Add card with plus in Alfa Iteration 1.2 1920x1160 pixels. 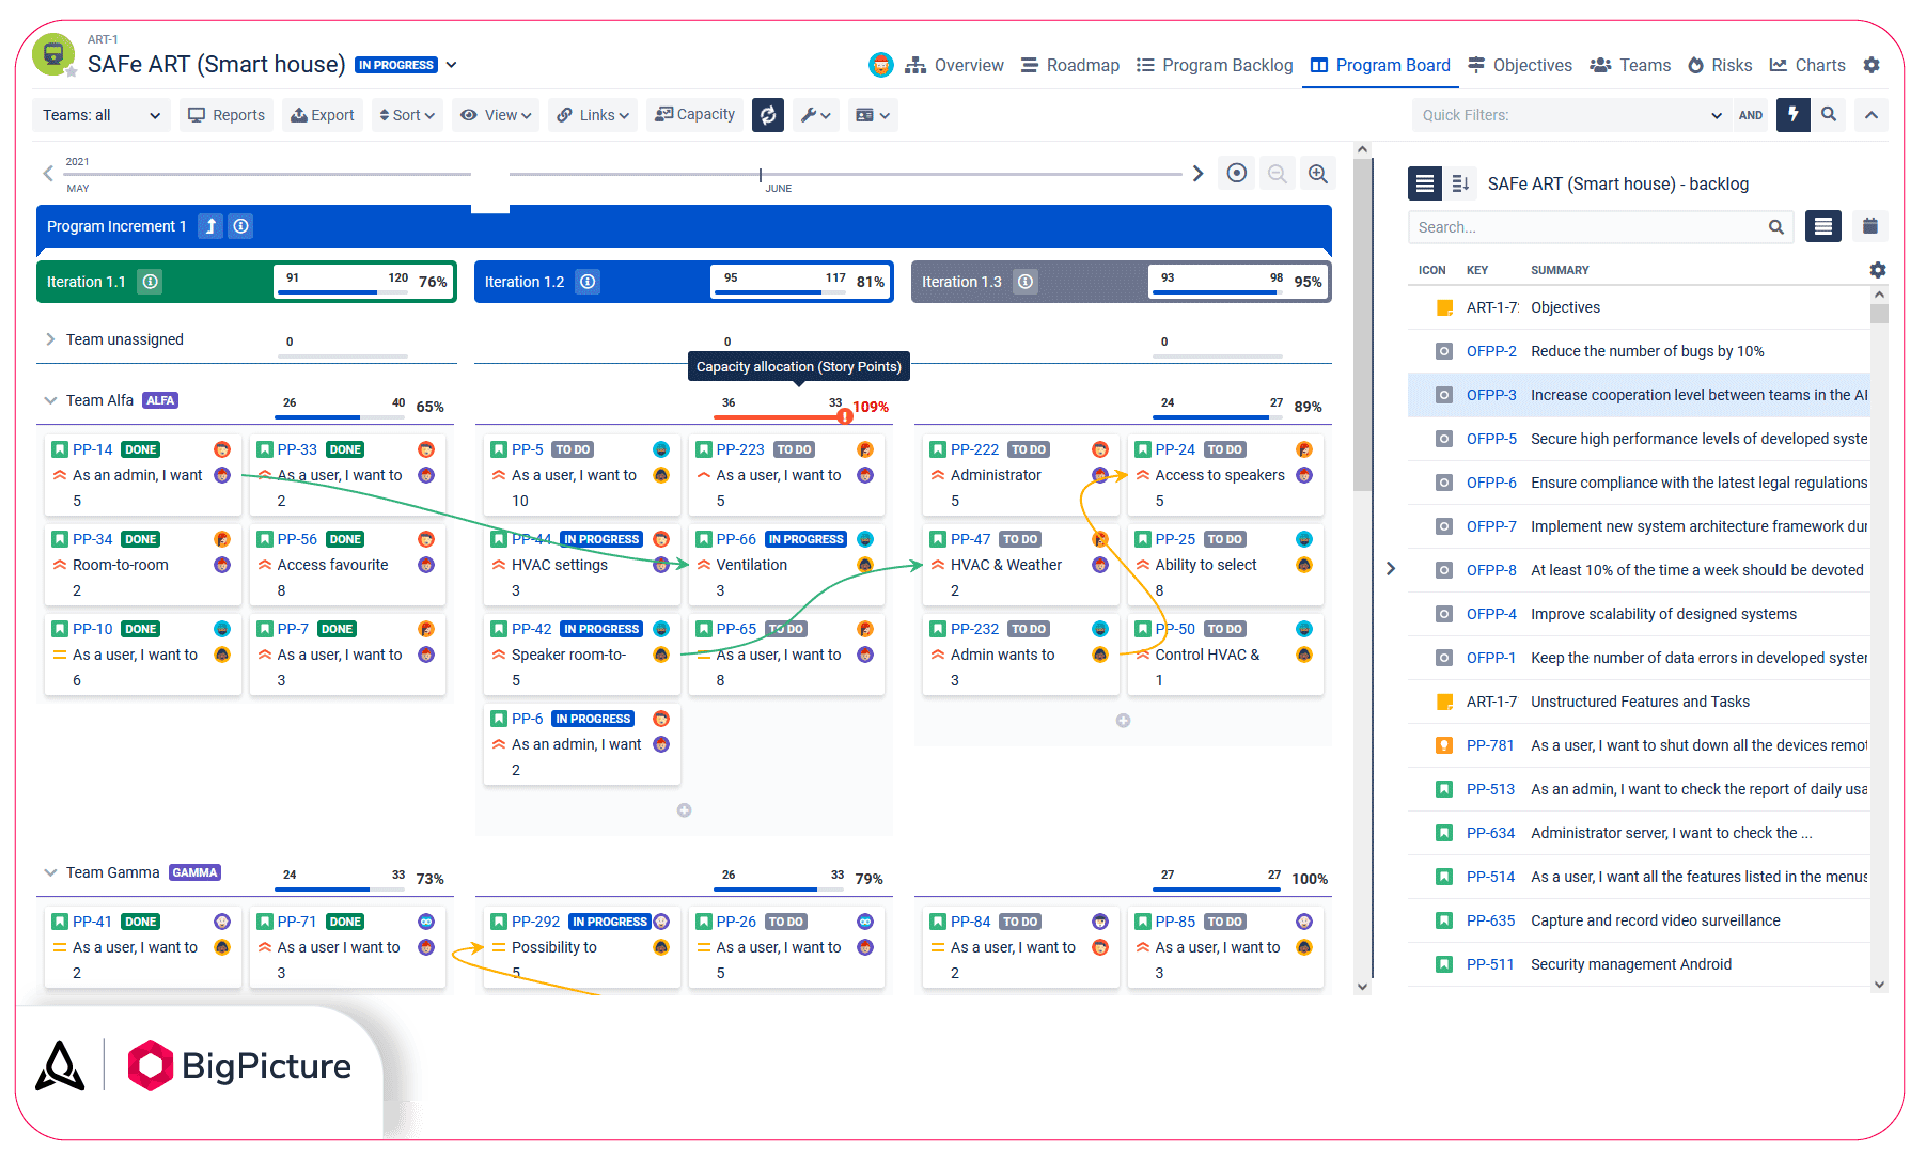pyautogui.click(x=684, y=810)
